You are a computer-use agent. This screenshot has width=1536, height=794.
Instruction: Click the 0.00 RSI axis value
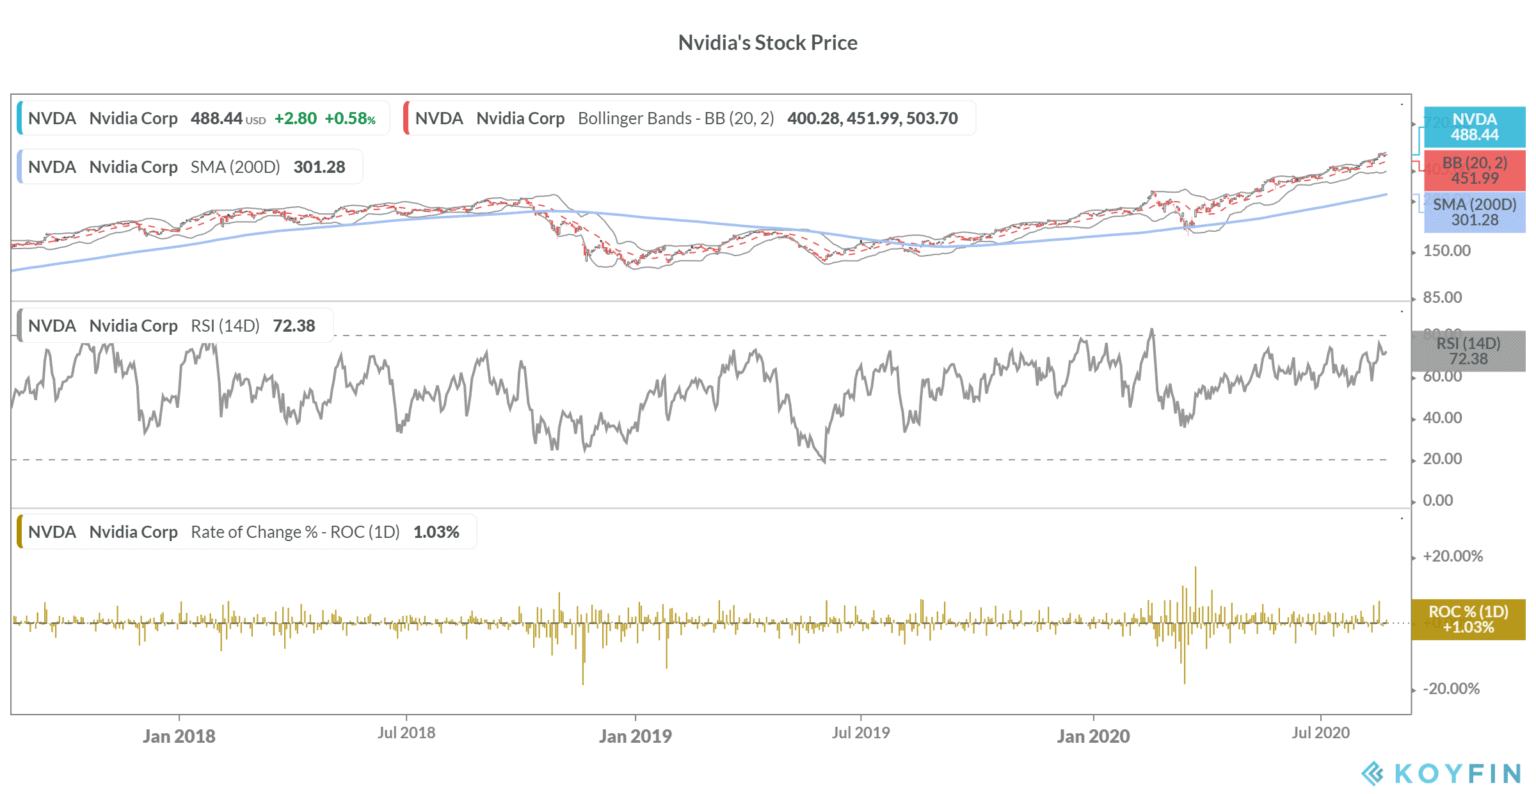(x=1439, y=500)
